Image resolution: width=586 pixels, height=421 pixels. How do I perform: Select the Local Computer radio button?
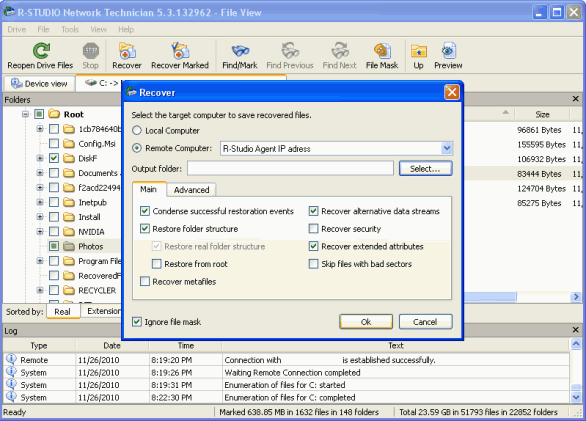click(137, 130)
